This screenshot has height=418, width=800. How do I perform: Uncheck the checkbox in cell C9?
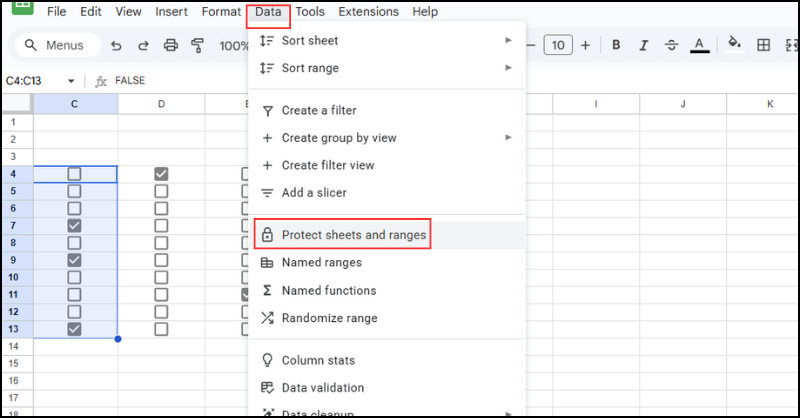tap(74, 260)
